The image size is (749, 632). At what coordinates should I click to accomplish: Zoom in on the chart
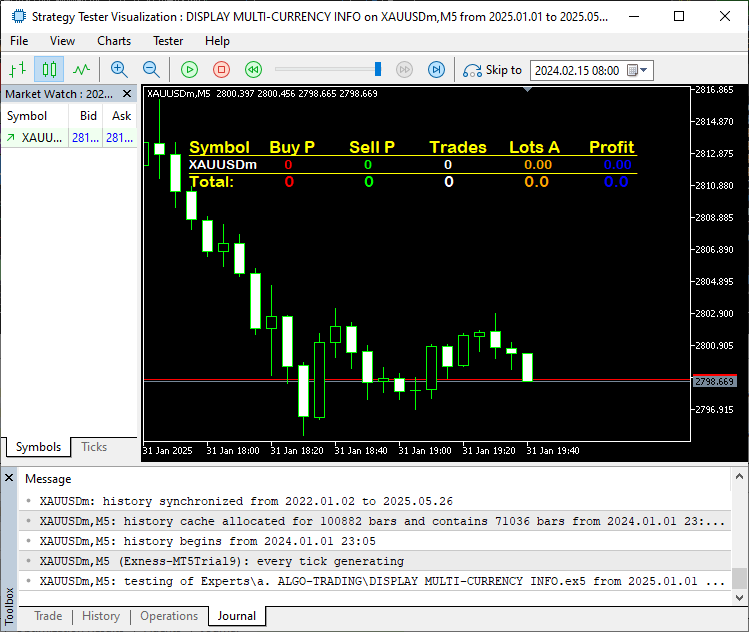(120, 70)
